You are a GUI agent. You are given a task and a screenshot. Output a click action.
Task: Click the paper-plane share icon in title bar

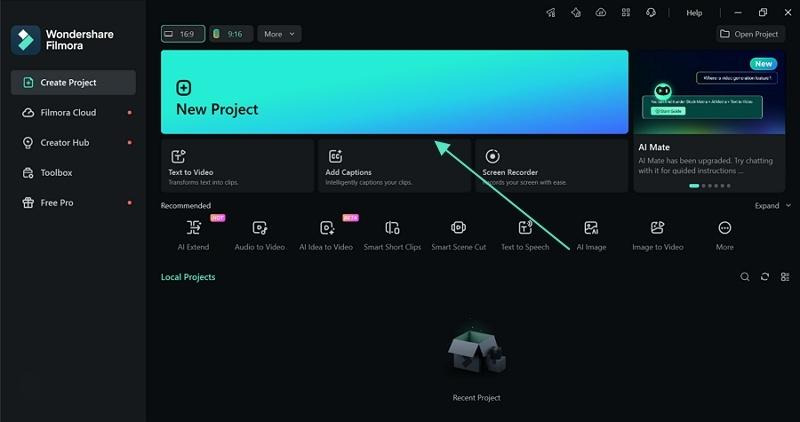pos(551,13)
